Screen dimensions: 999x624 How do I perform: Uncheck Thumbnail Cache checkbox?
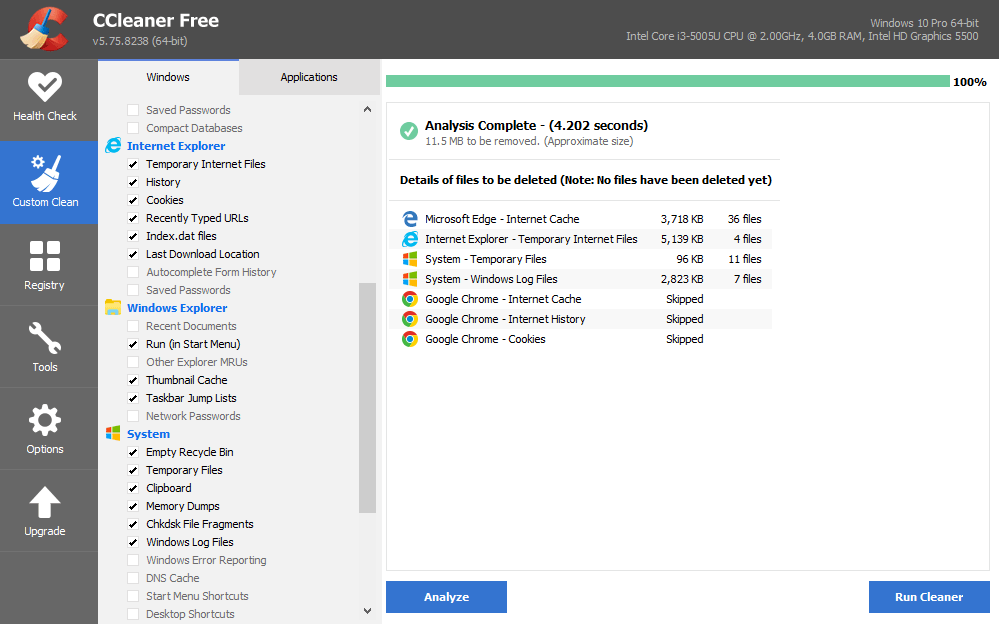(x=133, y=380)
